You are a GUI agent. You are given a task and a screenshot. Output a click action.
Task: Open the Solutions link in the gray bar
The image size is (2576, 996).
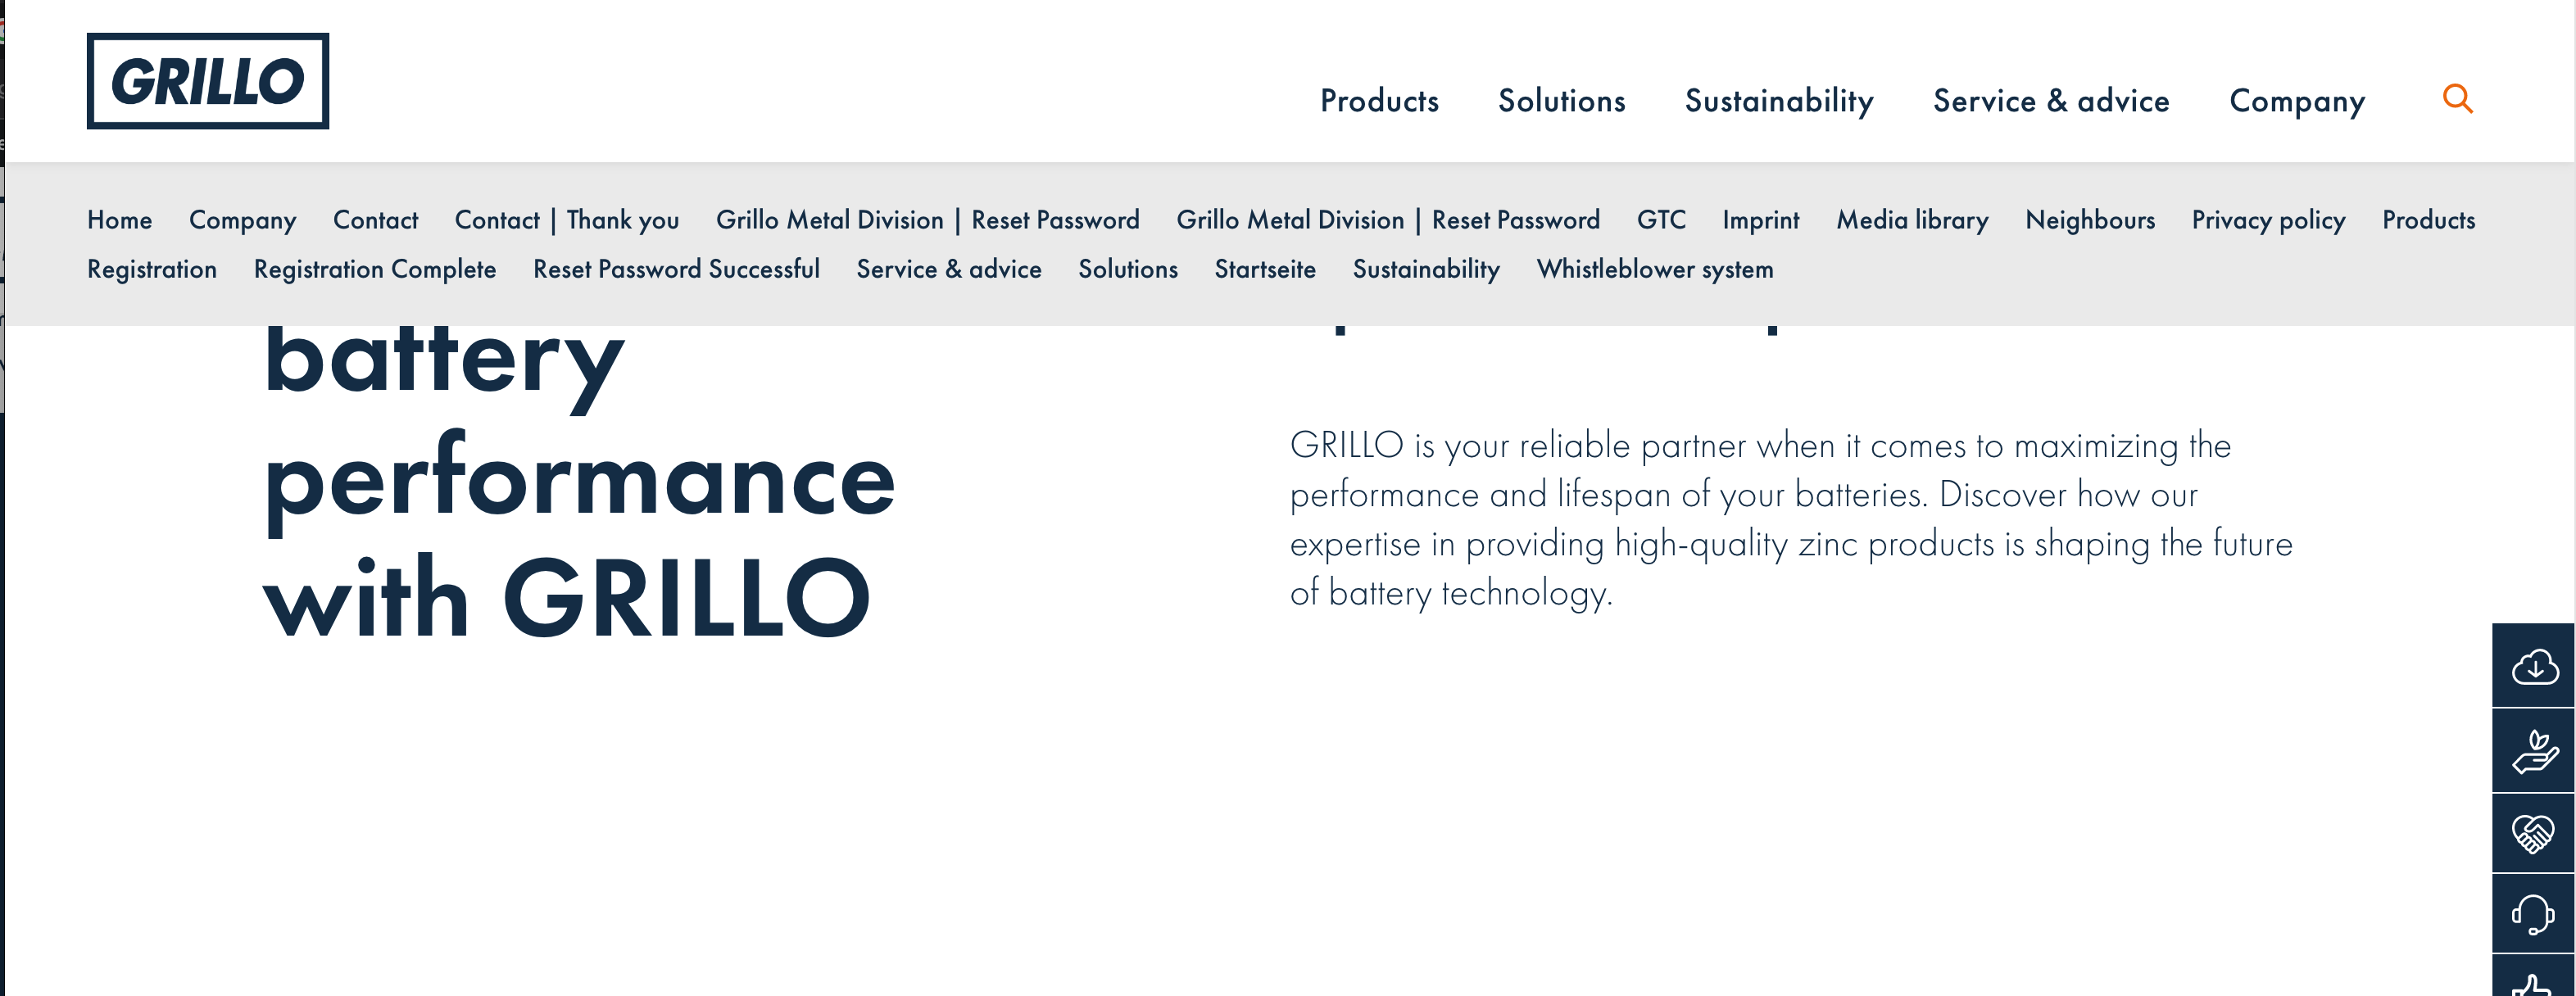coord(1128,270)
